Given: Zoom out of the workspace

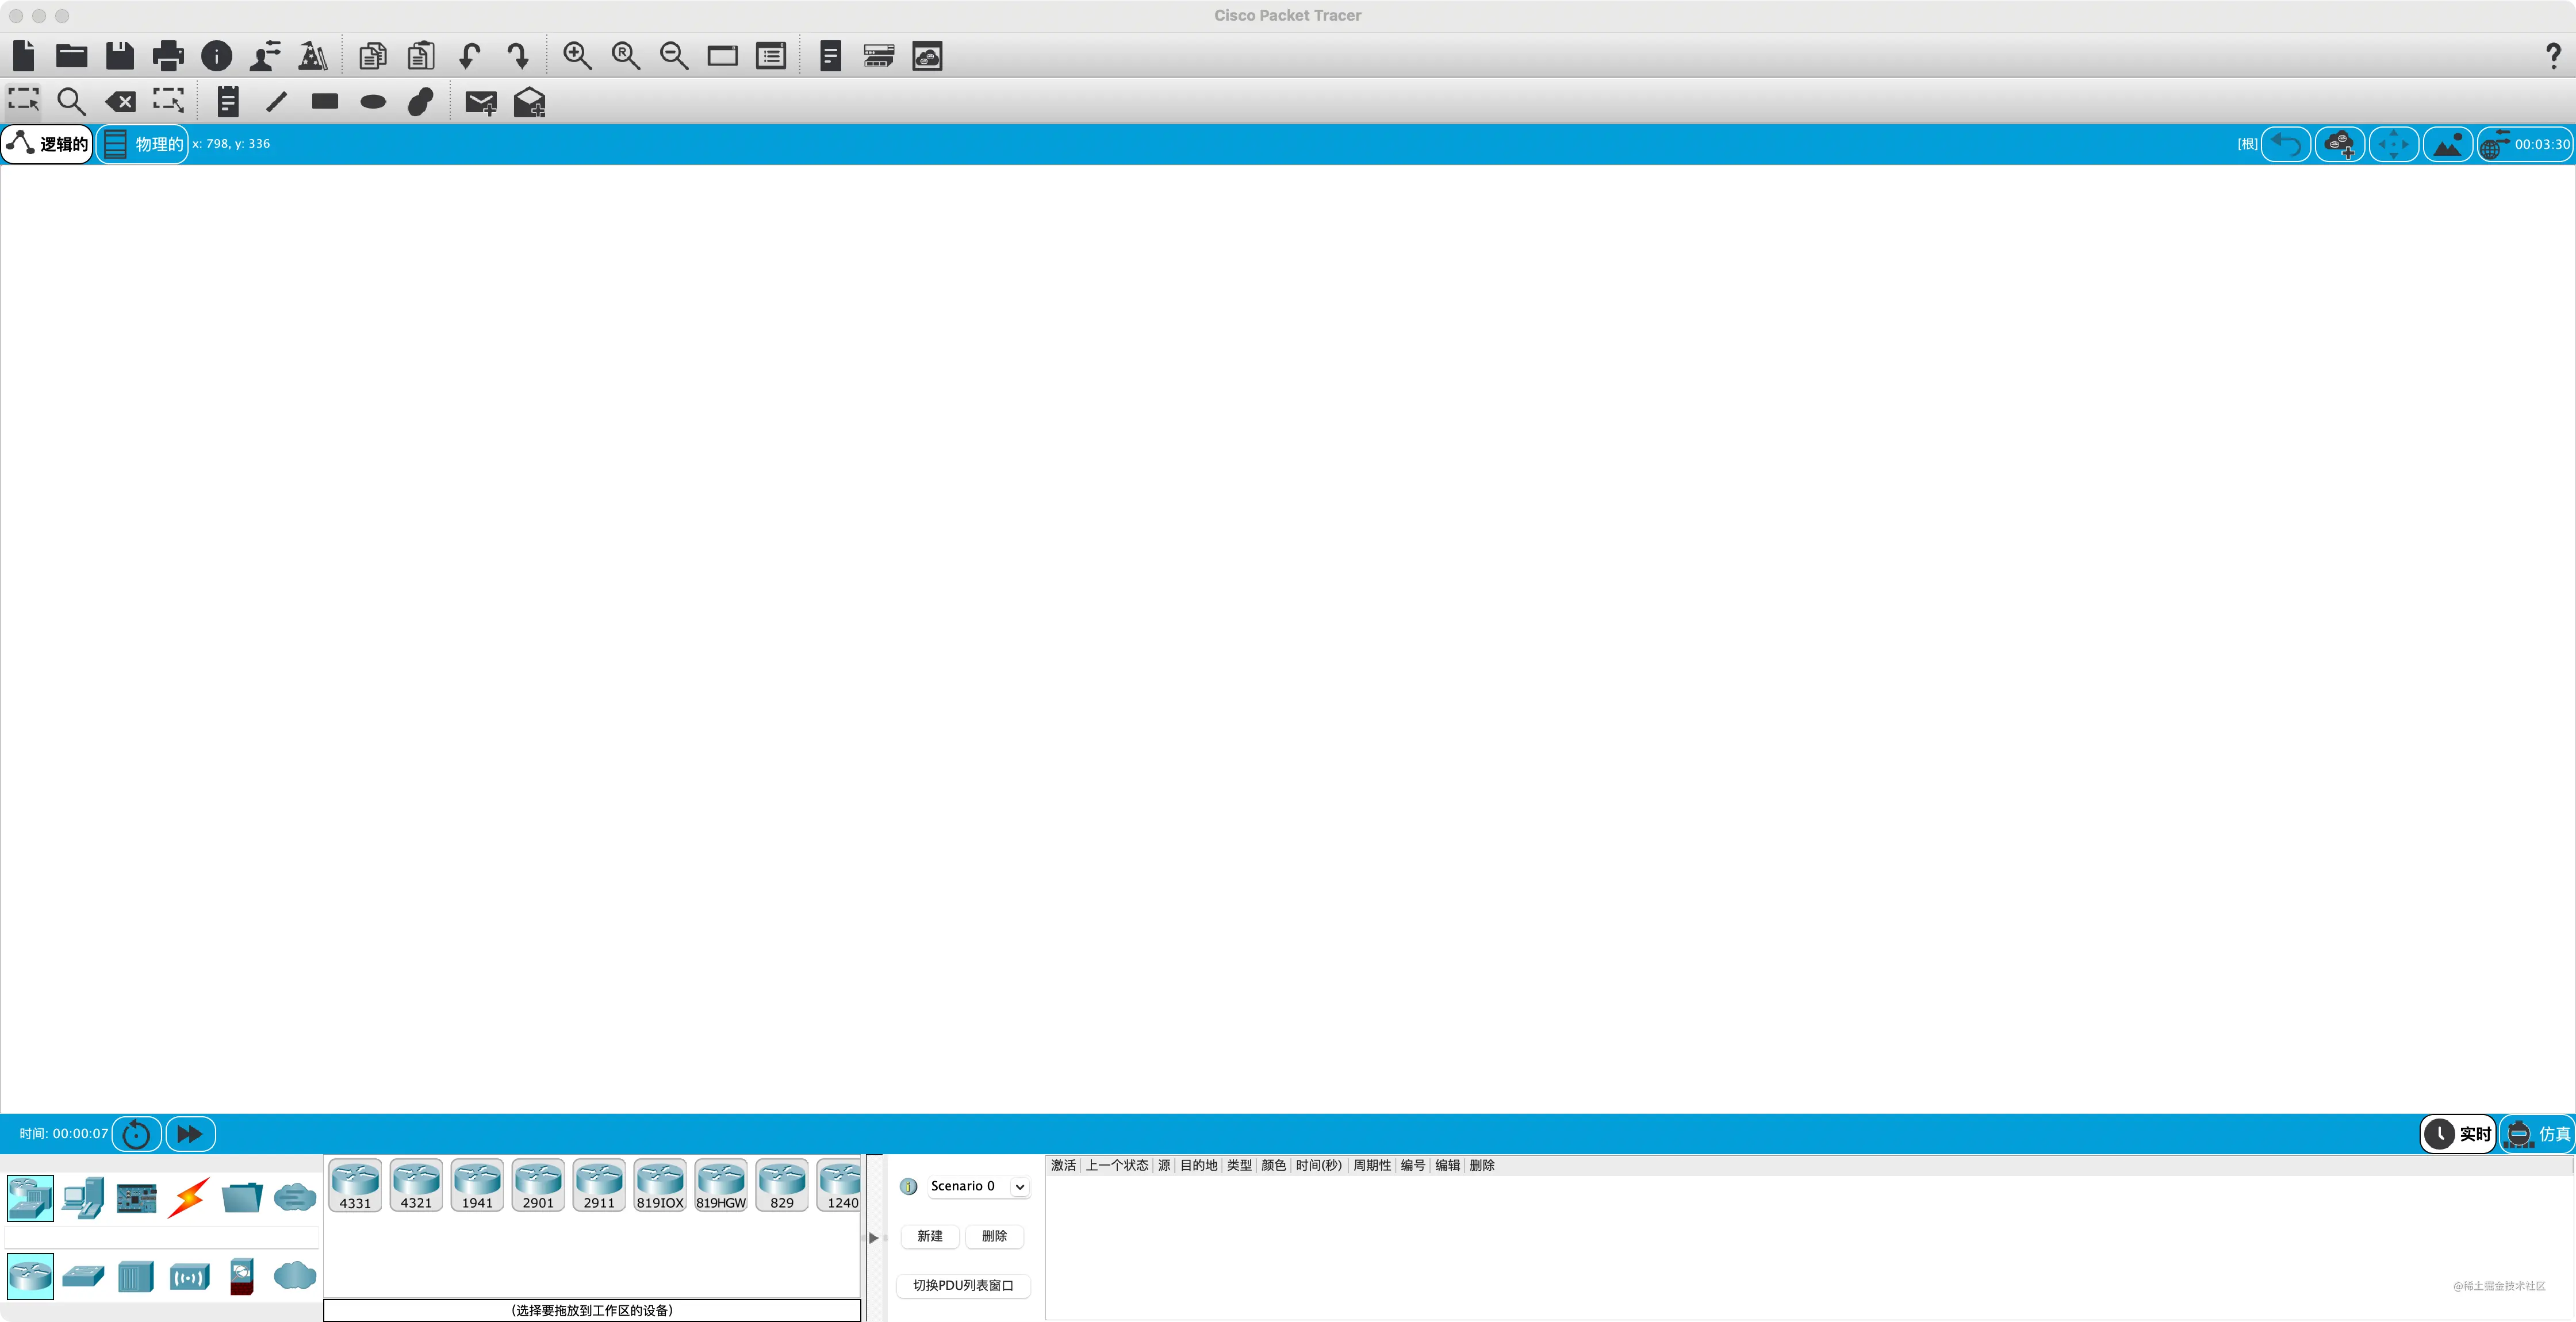Looking at the screenshot, I should pos(674,55).
